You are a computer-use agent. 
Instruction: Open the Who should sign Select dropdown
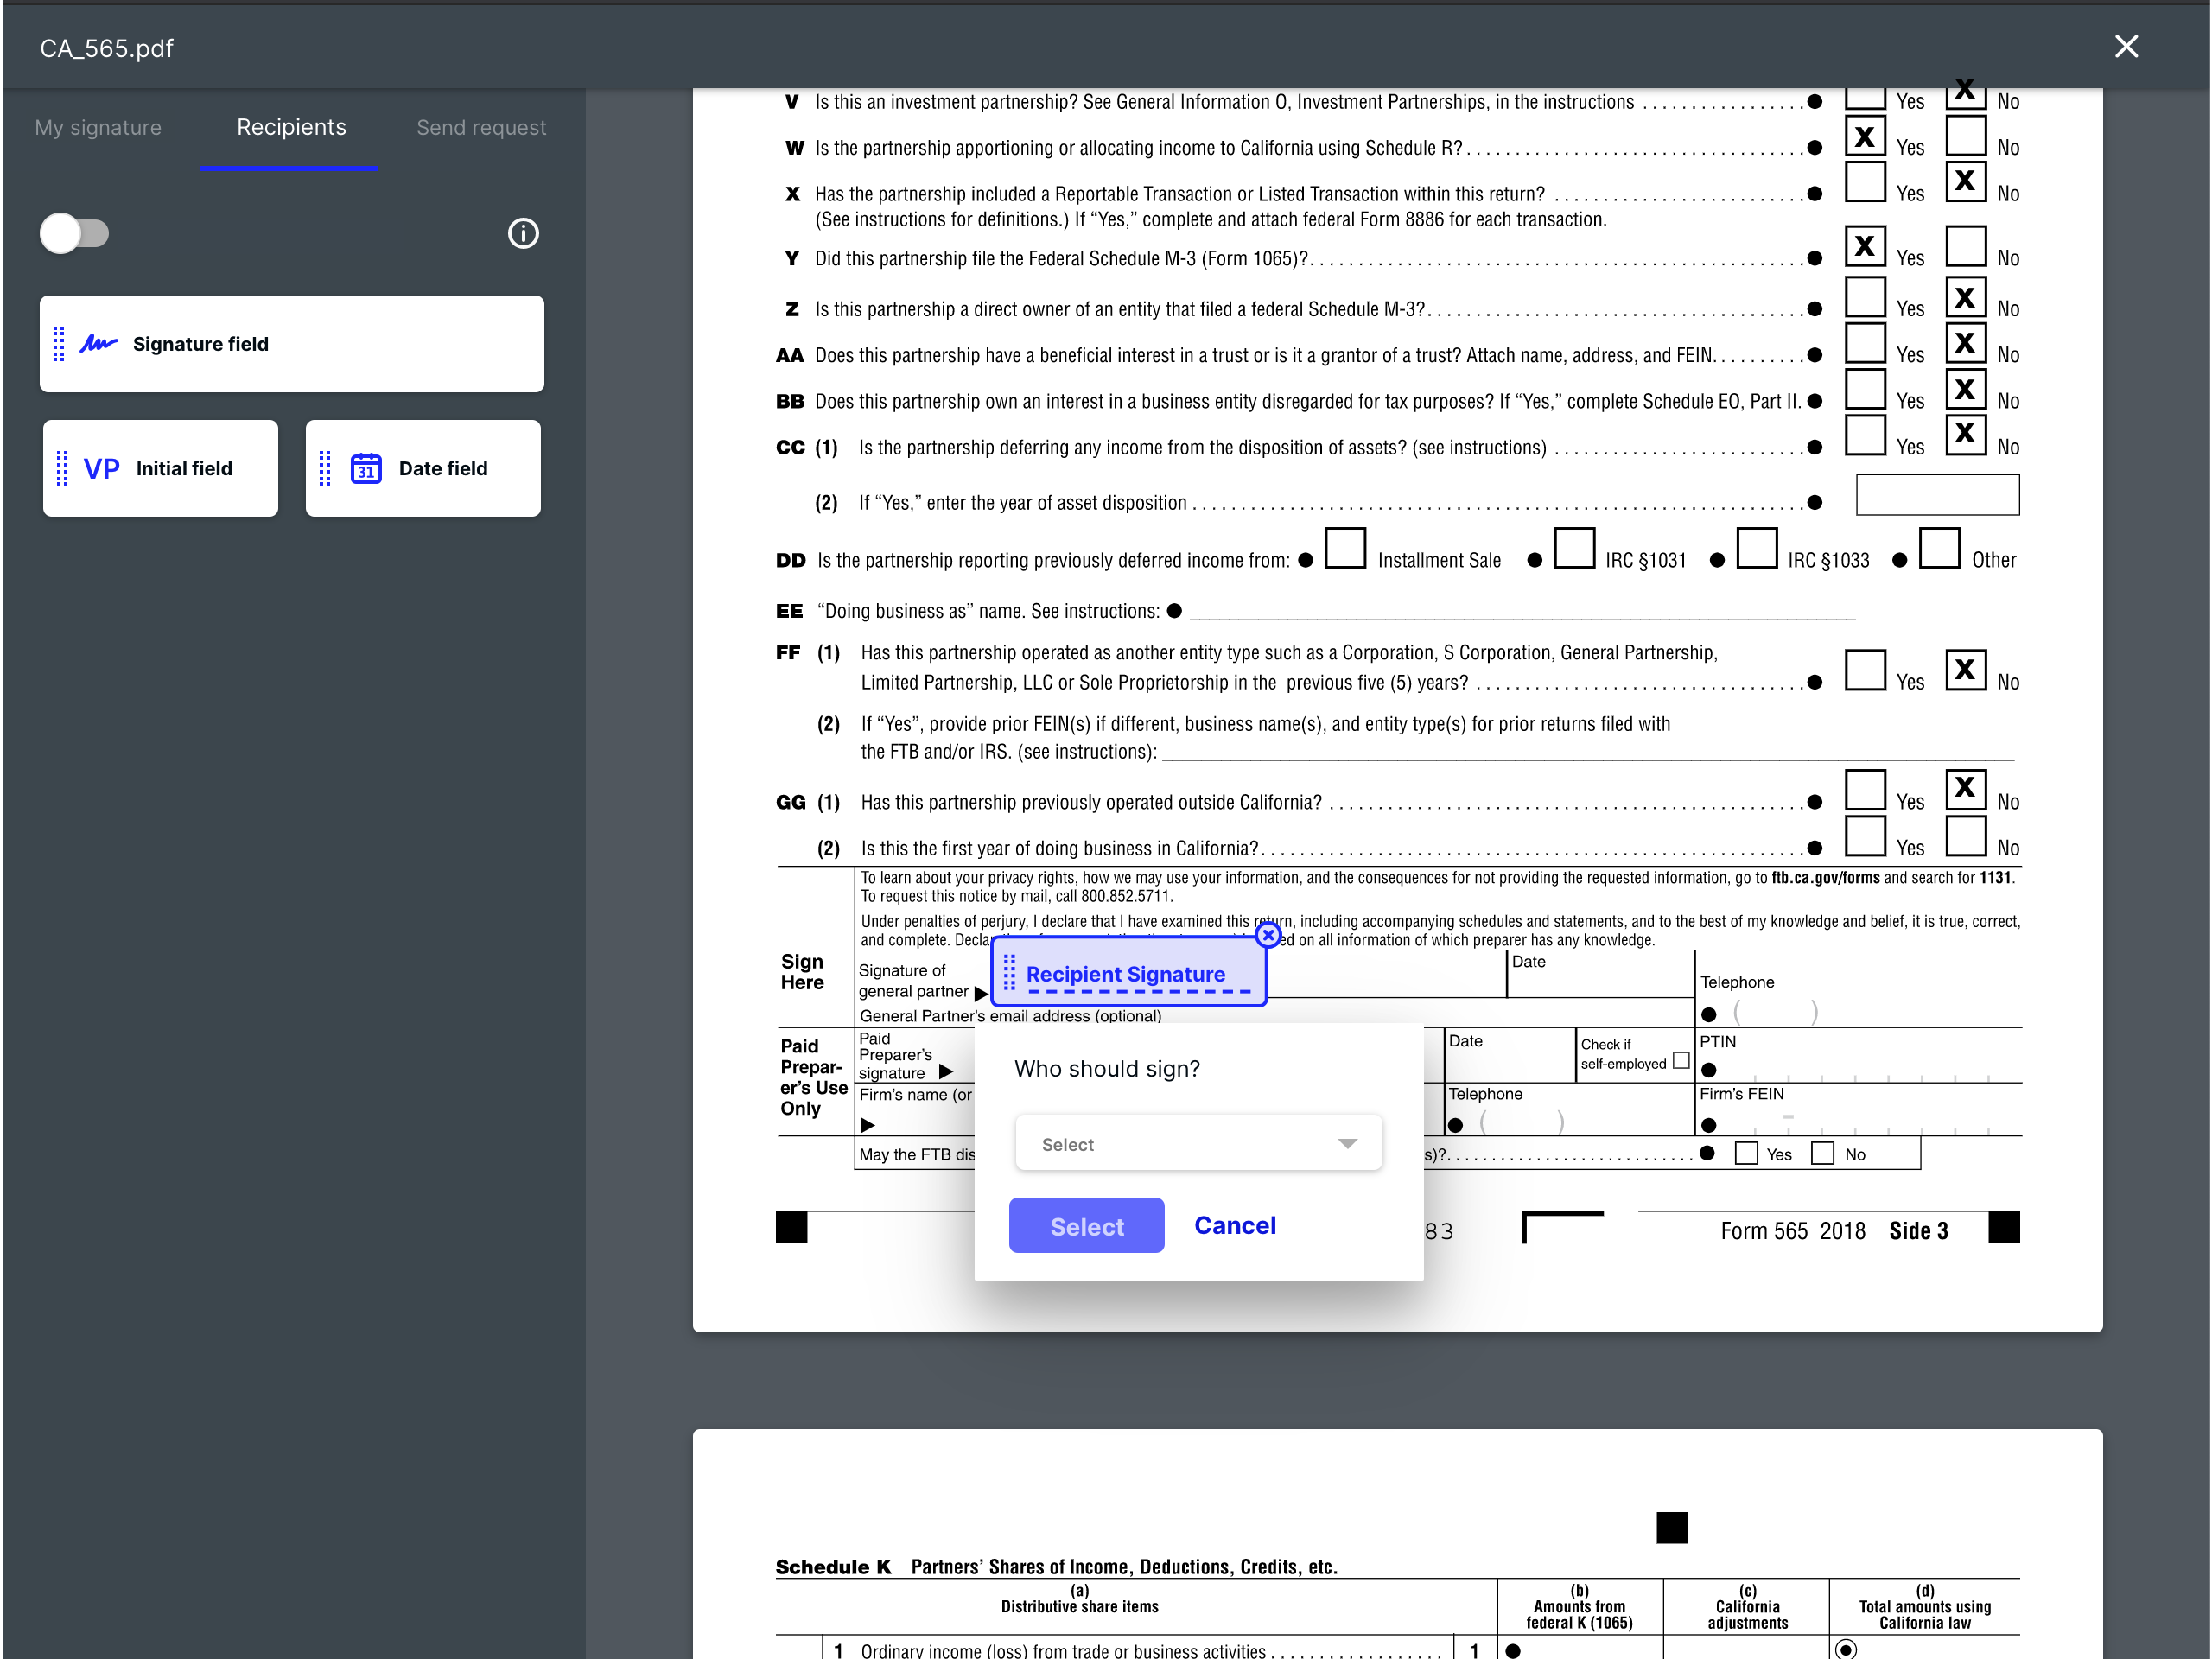coord(1197,1143)
